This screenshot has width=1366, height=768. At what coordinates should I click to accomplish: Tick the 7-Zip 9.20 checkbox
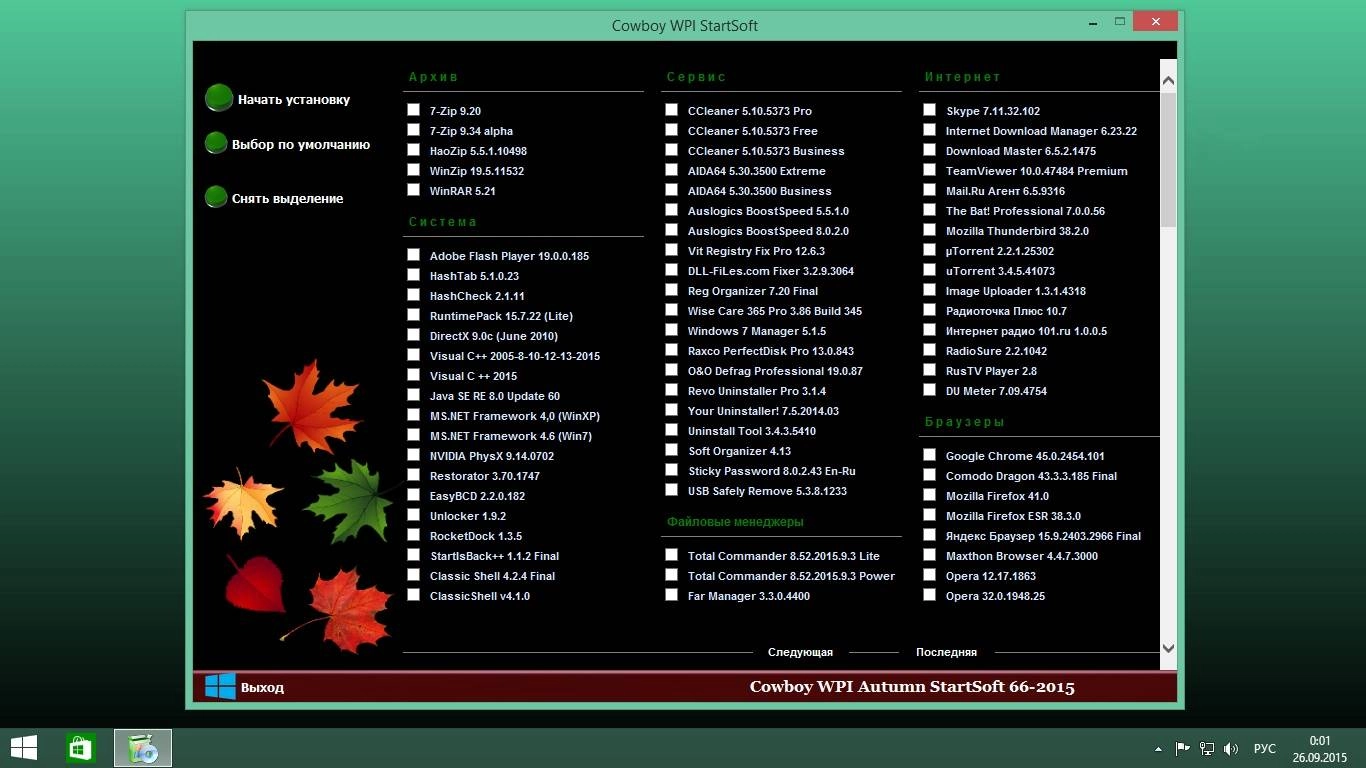click(414, 110)
